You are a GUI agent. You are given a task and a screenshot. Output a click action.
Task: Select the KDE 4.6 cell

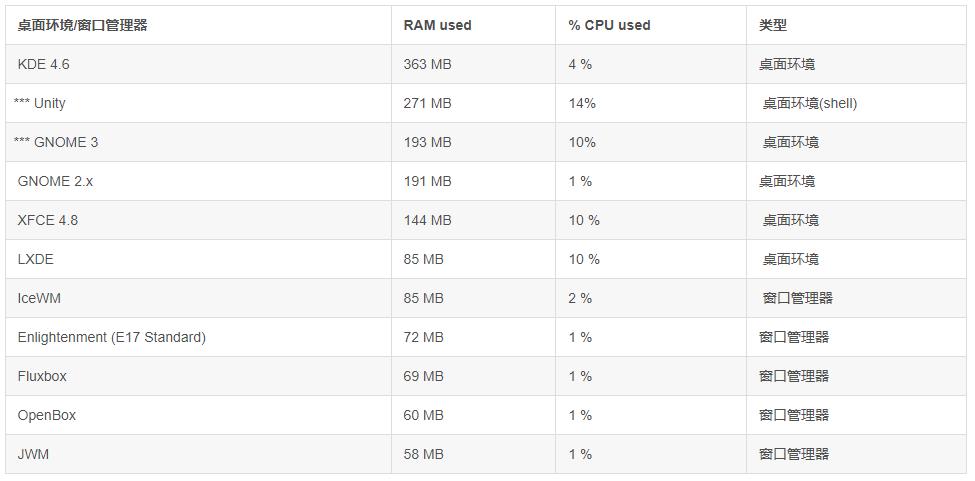44,64
